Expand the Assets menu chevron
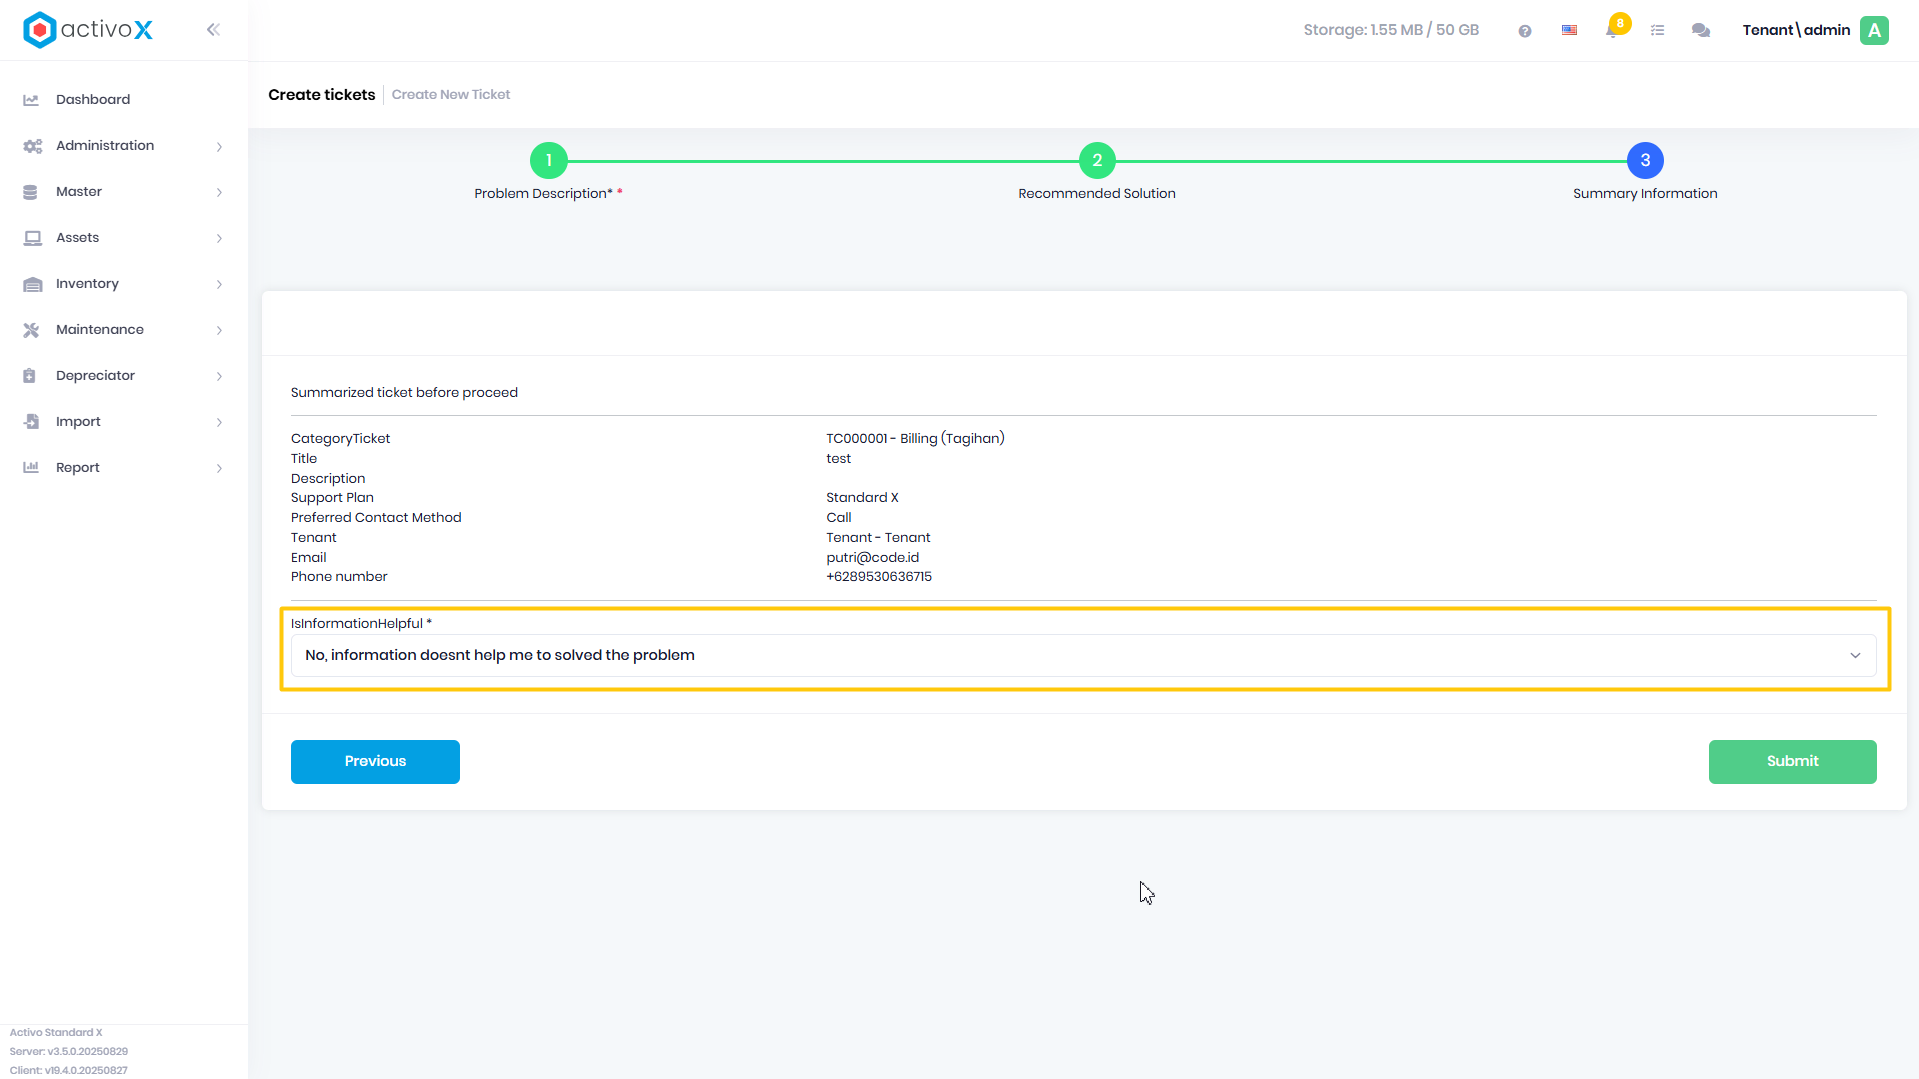The image size is (1919, 1079). click(x=219, y=239)
